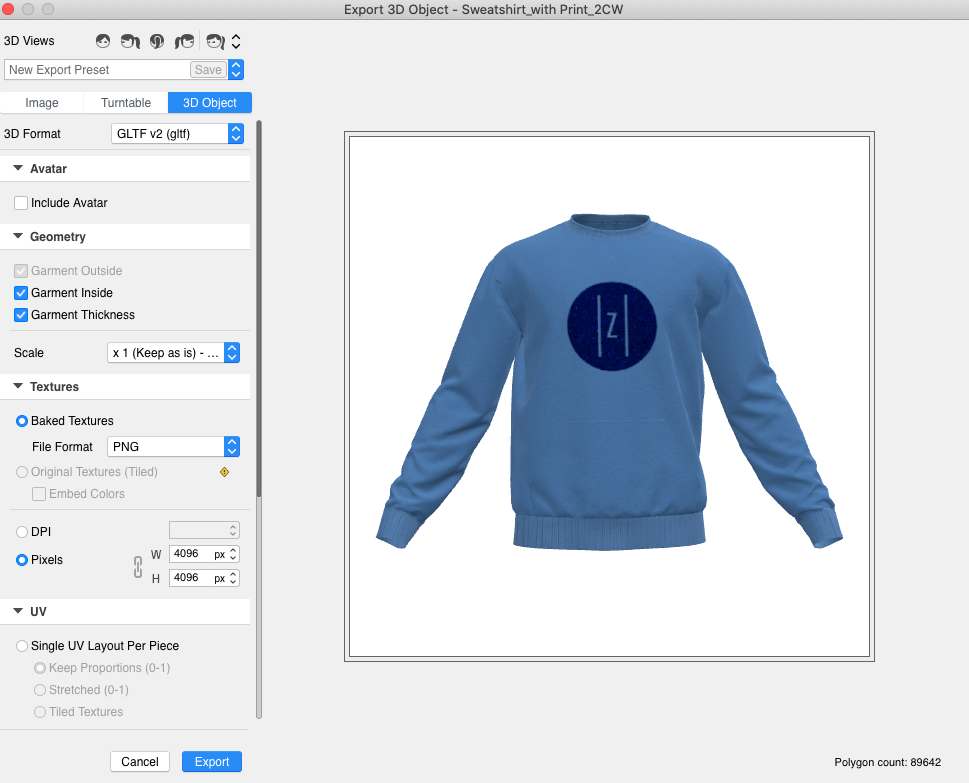Uncheck Garment Thickness

point(21,315)
